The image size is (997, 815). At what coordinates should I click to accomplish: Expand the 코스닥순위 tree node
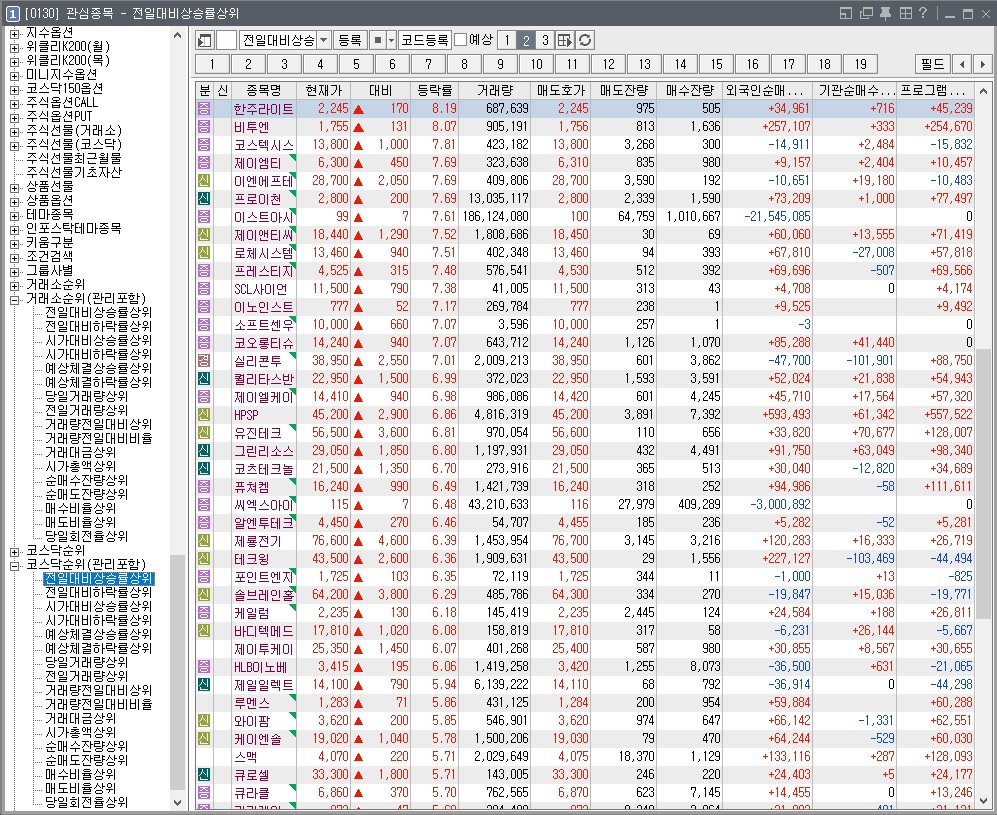pos(14,551)
